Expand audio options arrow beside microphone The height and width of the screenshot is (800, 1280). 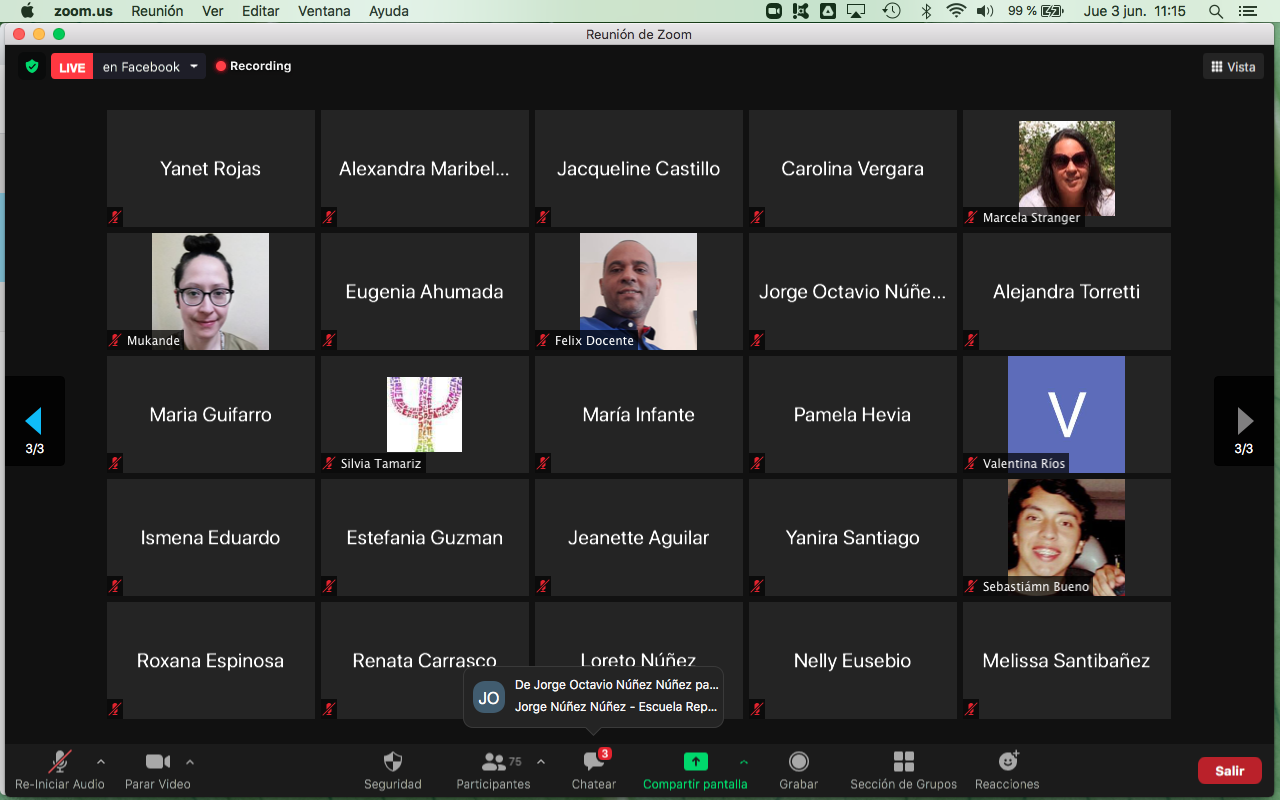coord(100,762)
